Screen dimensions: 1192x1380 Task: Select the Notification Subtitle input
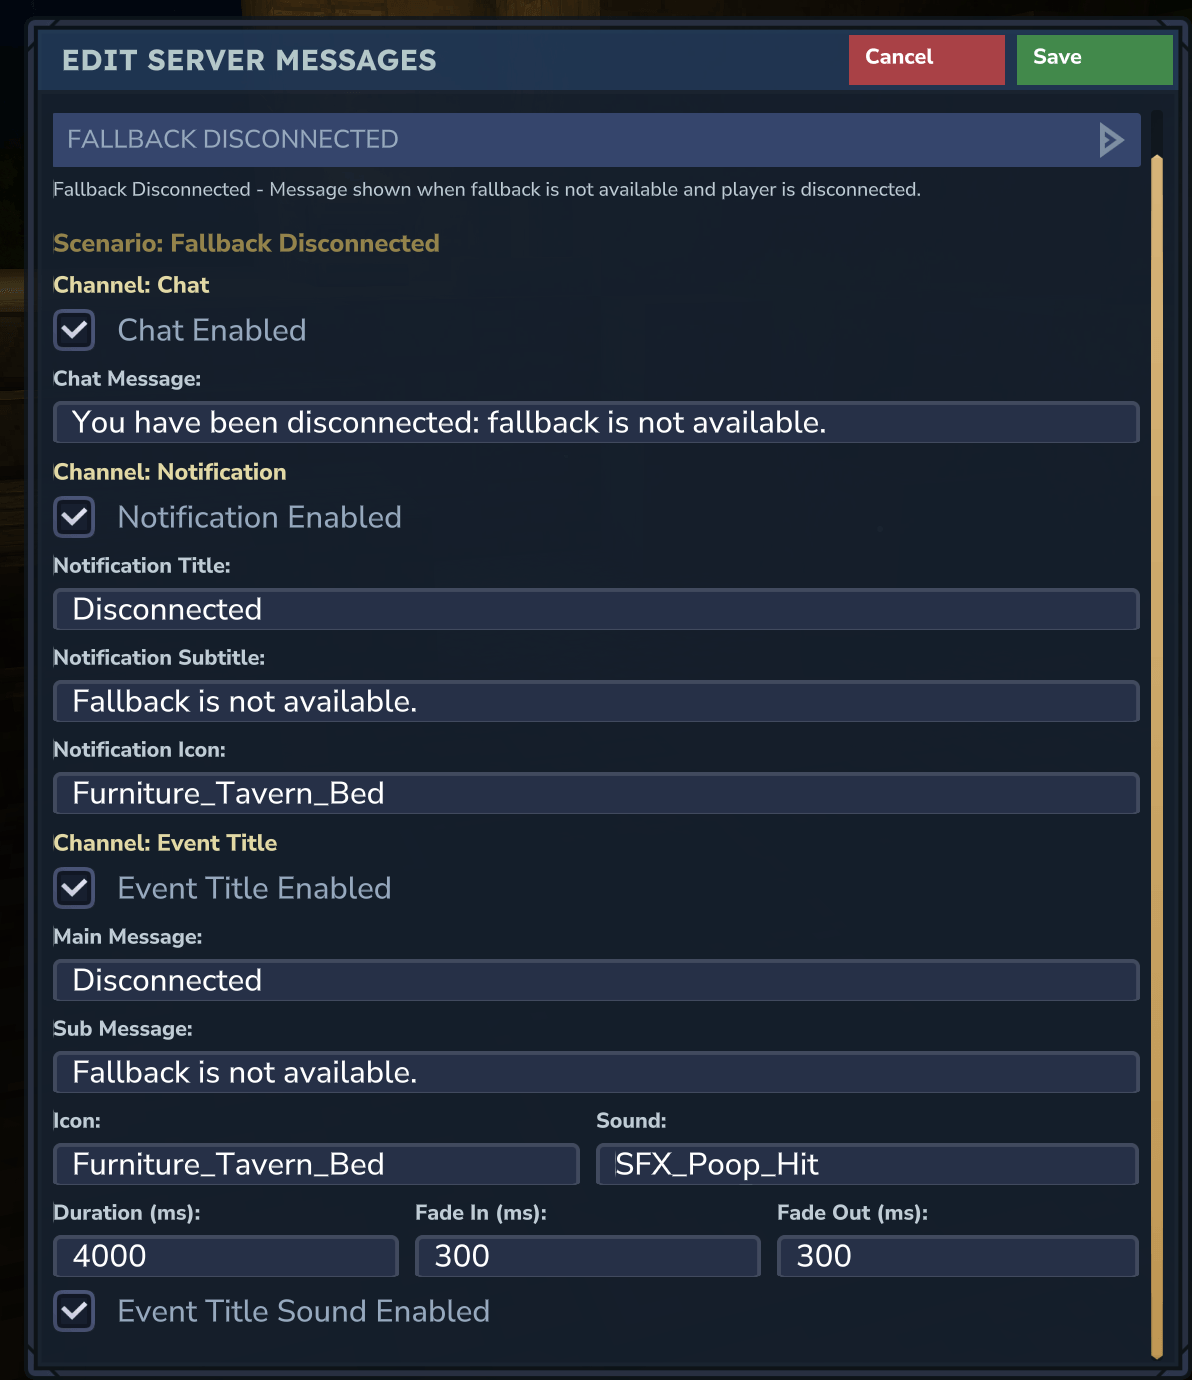coord(596,701)
